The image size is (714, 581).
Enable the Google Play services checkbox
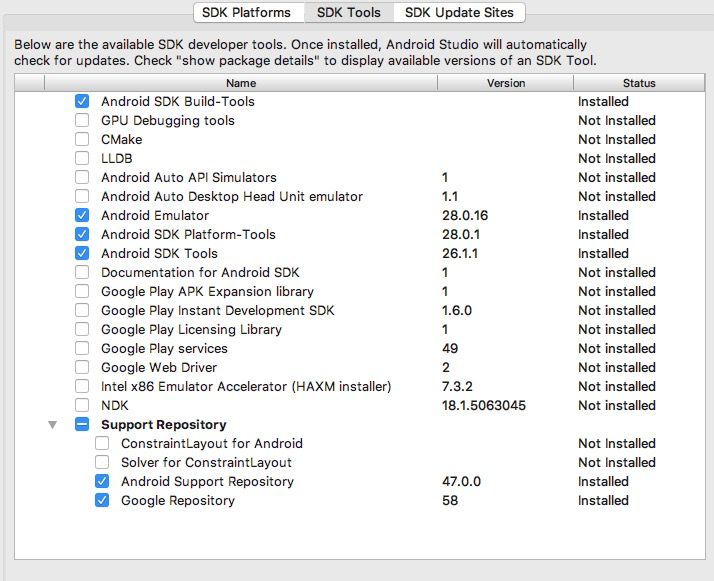[x=82, y=348]
